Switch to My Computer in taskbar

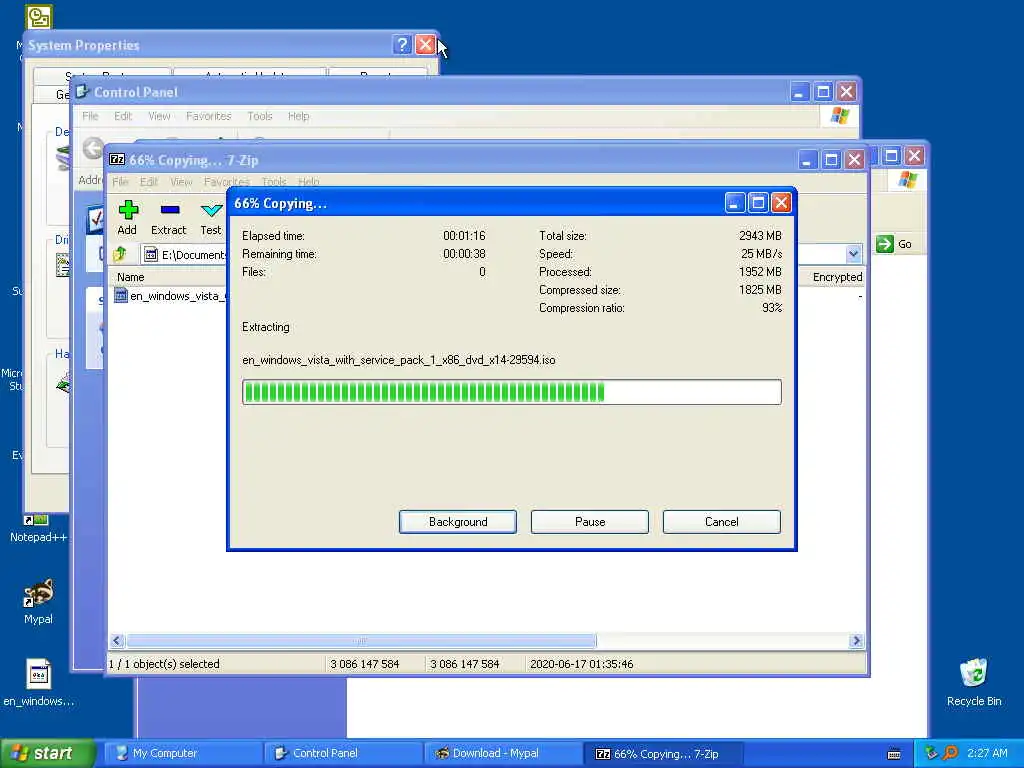tap(183, 753)
